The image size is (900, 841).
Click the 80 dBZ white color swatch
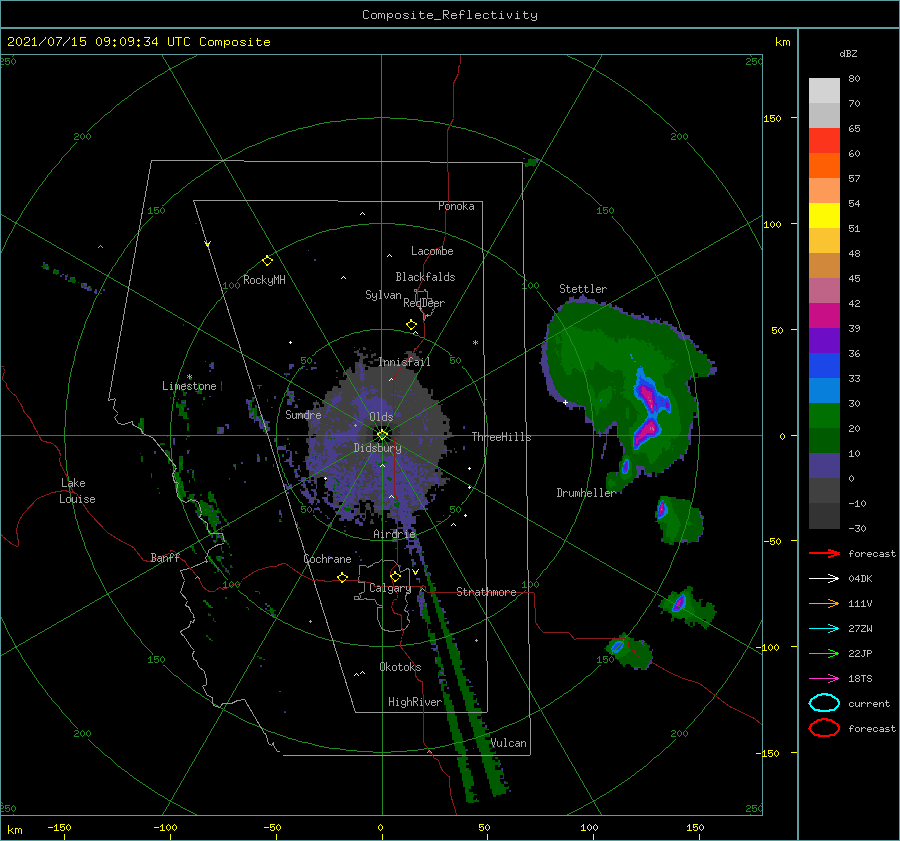[x=824, y=91]
